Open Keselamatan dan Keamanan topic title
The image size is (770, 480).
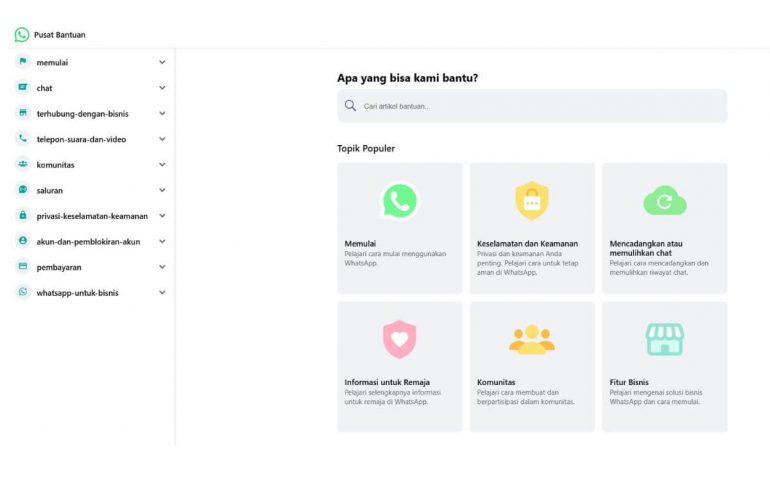coord(527,243)
